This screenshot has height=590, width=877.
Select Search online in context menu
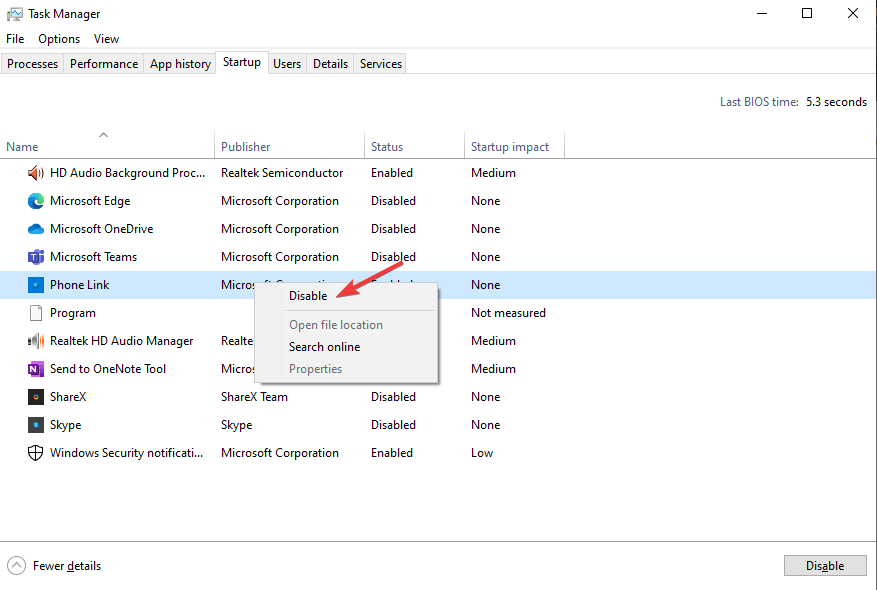click(x=324, y=347)
